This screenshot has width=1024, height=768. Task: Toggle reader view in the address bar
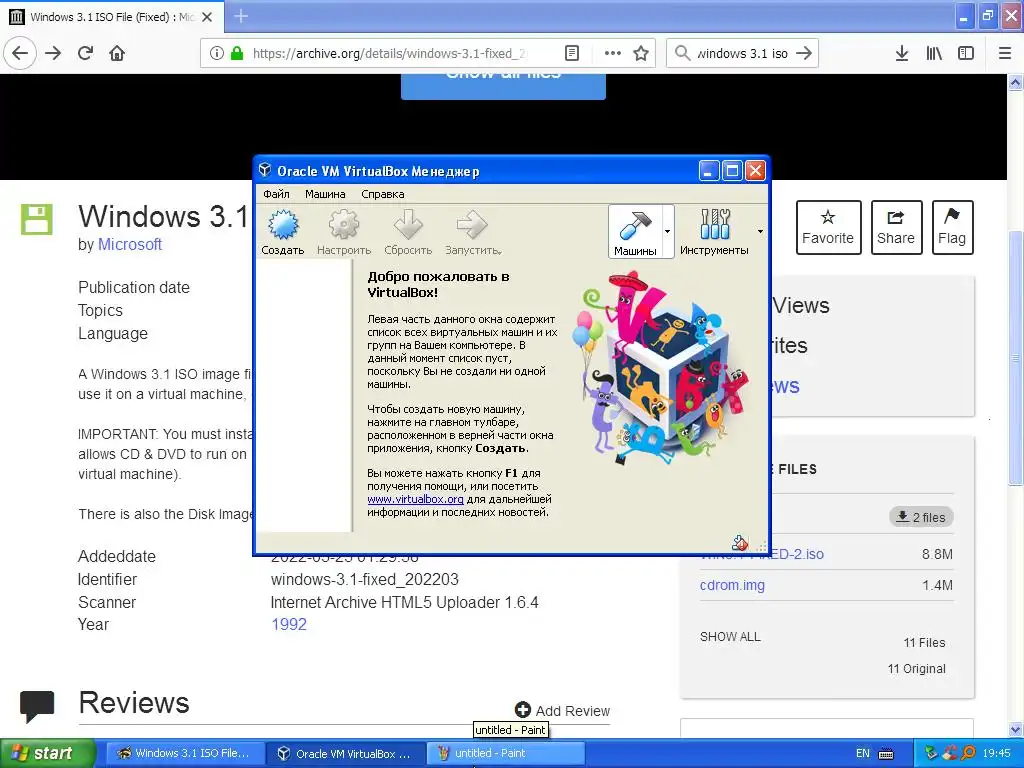572,53
